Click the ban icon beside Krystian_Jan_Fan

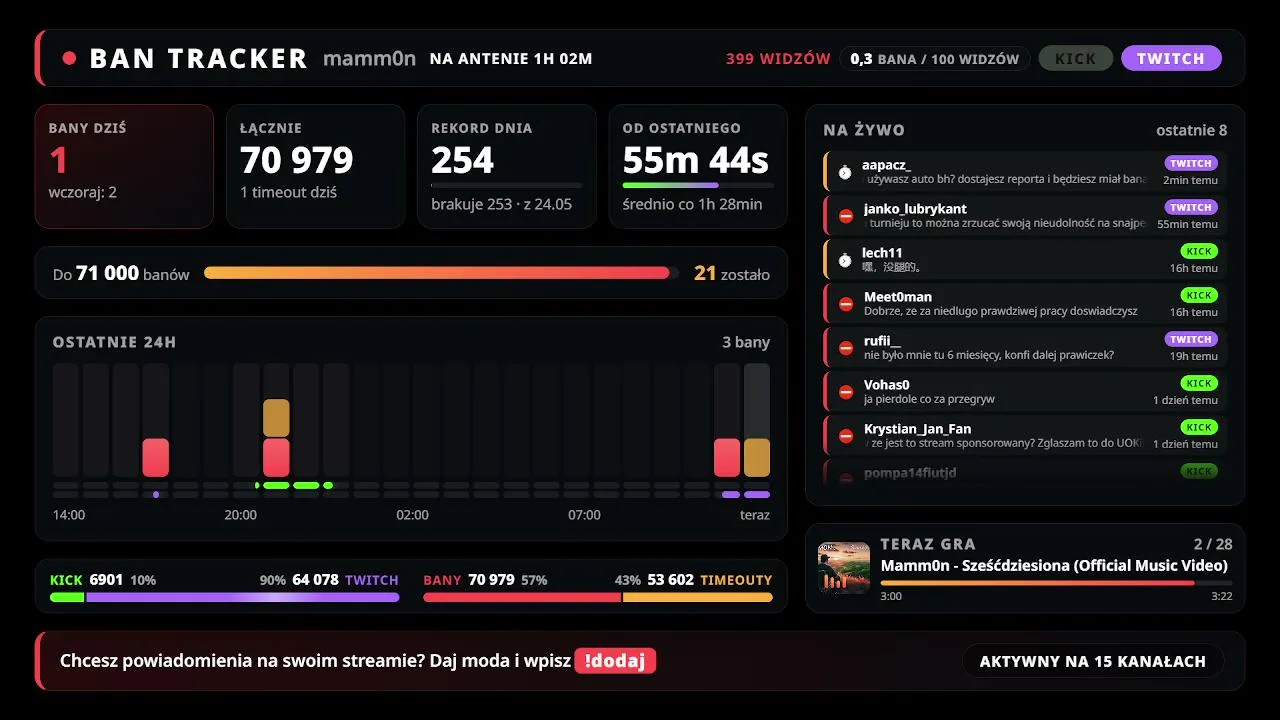tap(846, 436)
